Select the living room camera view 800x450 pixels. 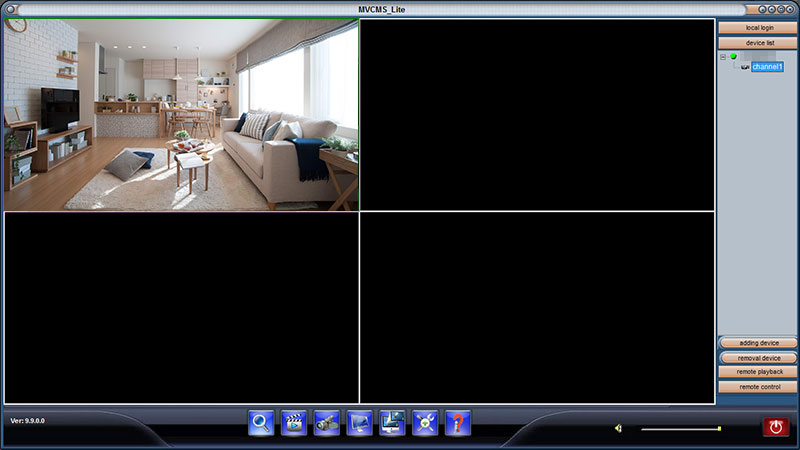[181, 115]
